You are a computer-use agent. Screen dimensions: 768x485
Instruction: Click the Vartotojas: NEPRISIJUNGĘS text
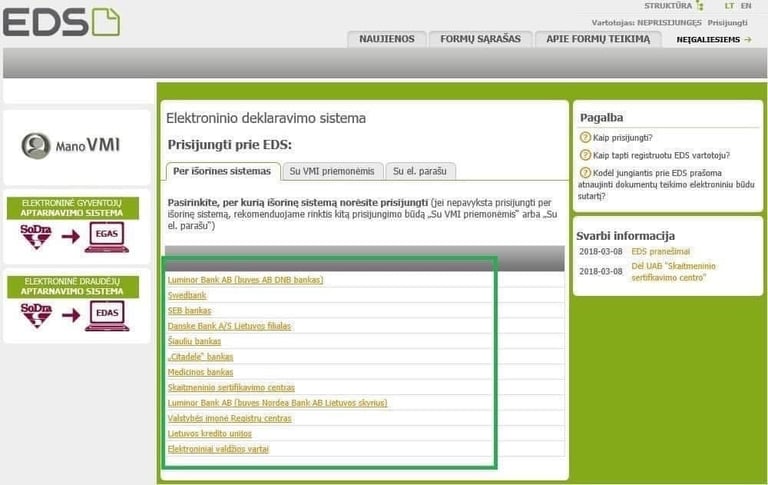(647, 23)
